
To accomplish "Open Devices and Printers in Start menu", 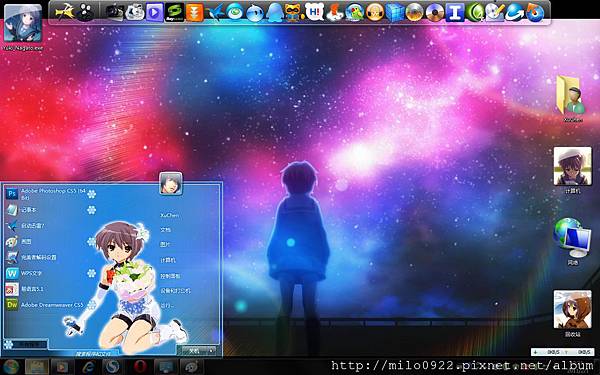I will point(175,290).
